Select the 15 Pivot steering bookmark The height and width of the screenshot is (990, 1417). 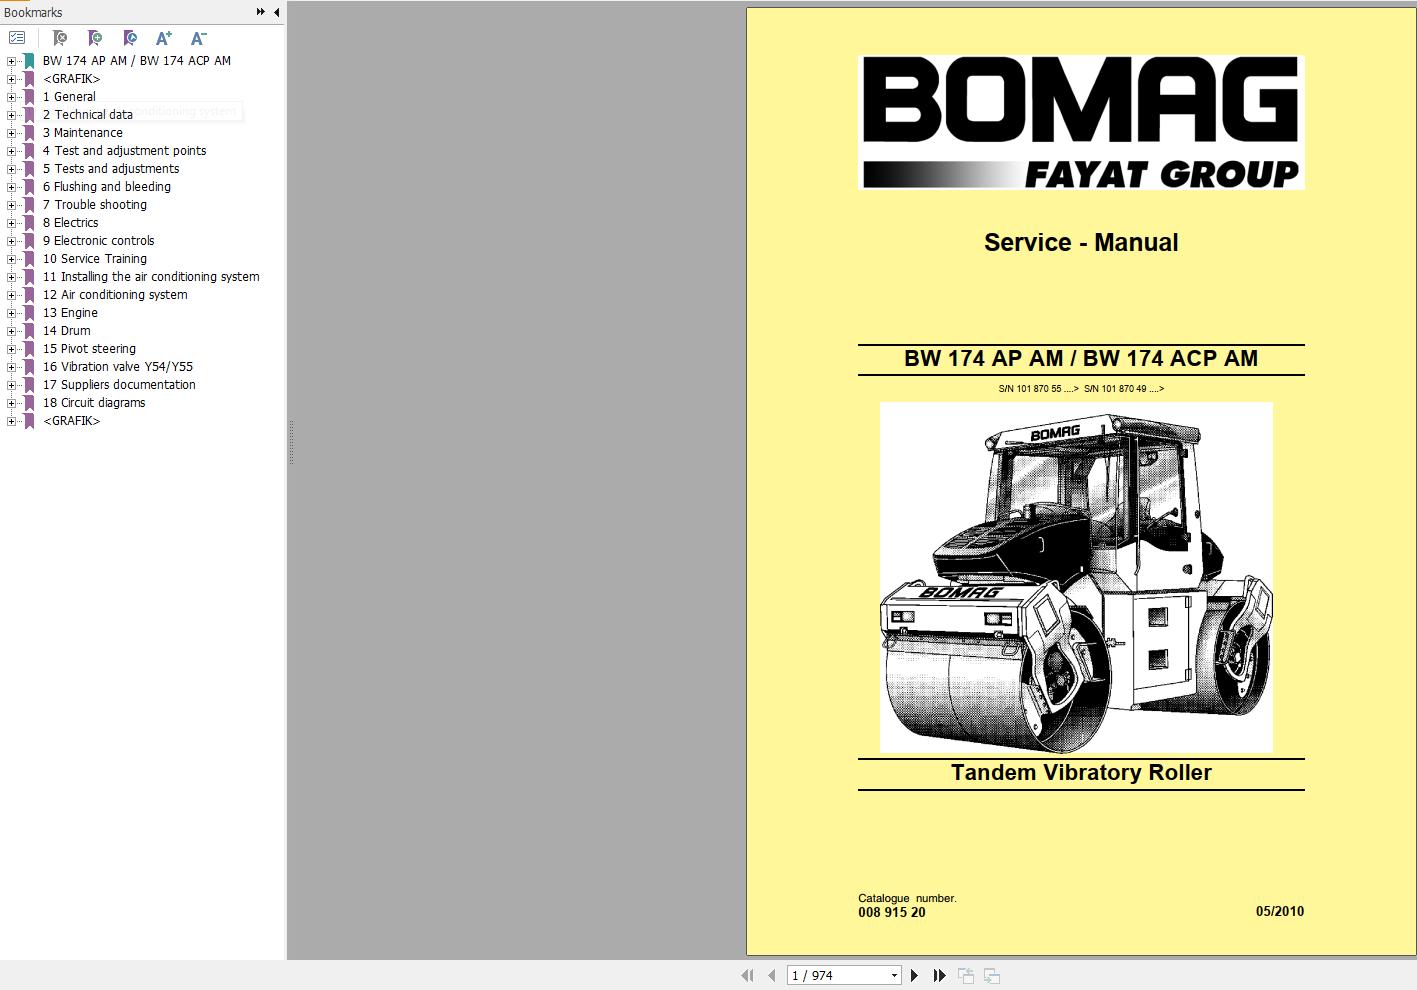89,349
